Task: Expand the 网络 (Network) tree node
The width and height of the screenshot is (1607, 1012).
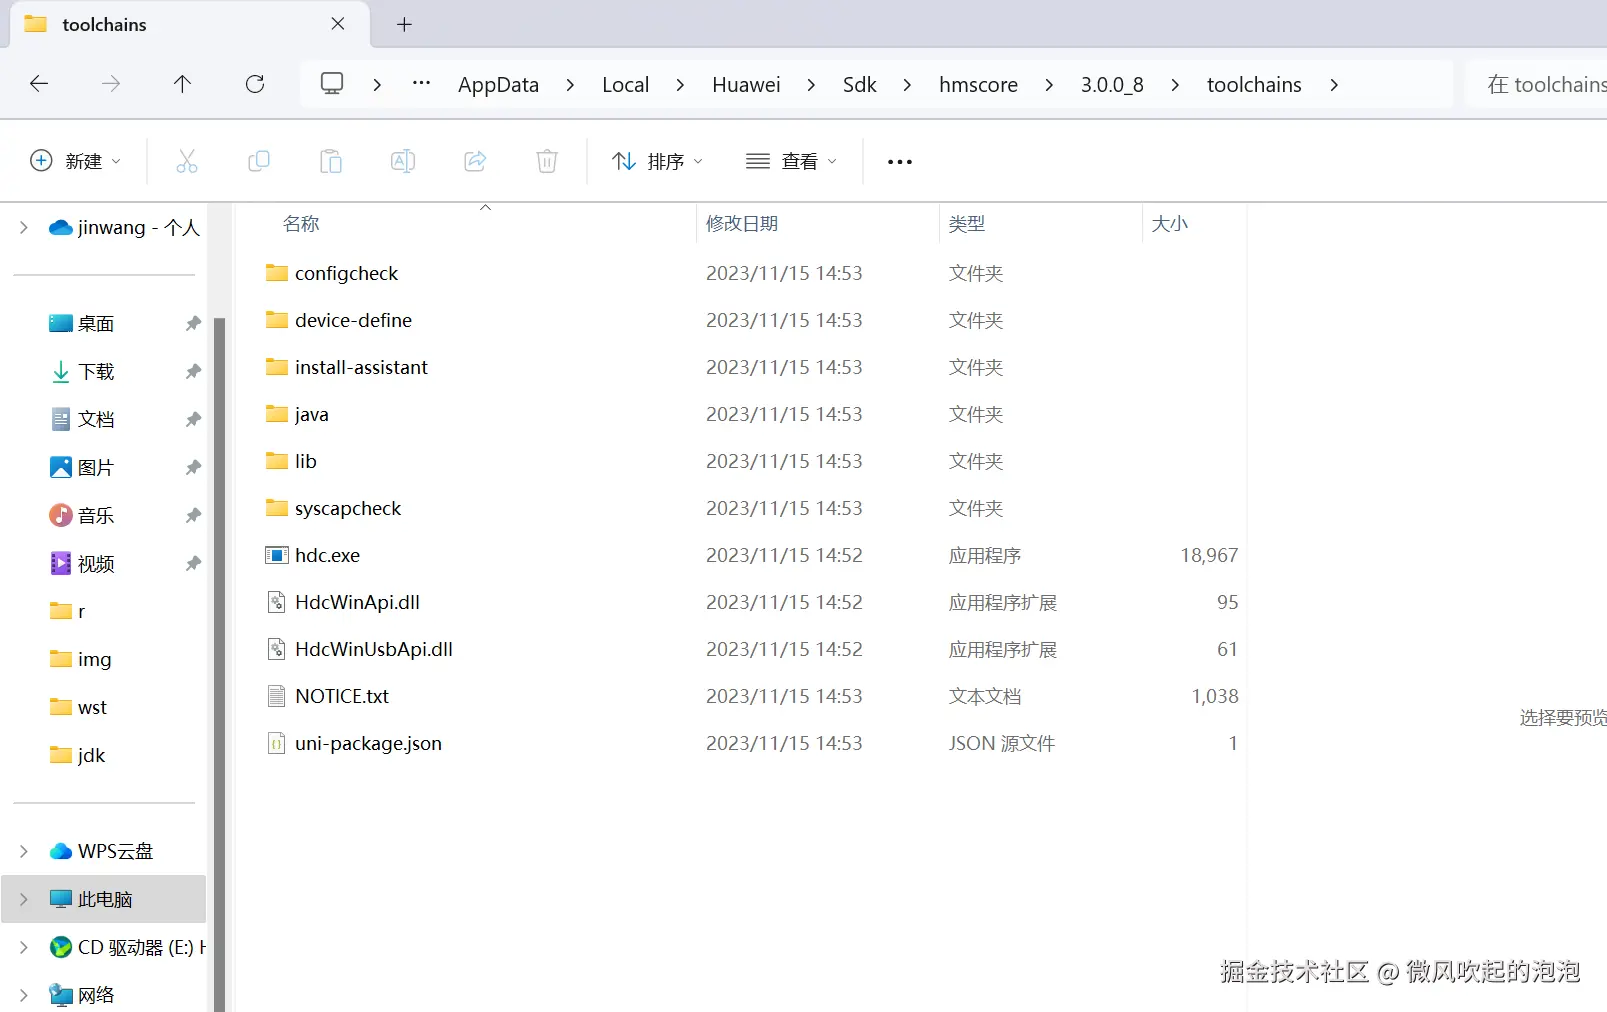Action: click(x=24, y=995)
